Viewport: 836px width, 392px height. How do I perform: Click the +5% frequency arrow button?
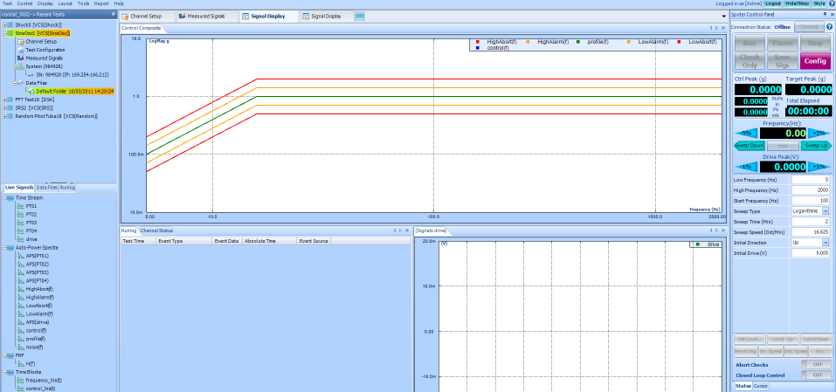tap(819, 133)
